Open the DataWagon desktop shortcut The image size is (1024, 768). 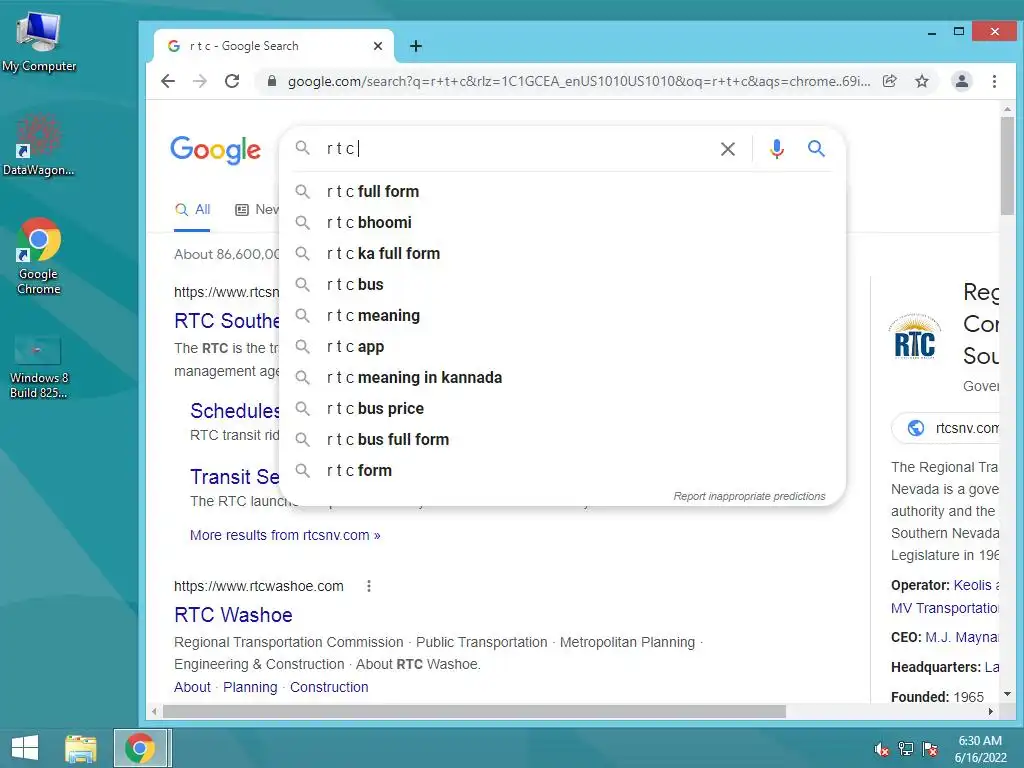coord(39,145)
